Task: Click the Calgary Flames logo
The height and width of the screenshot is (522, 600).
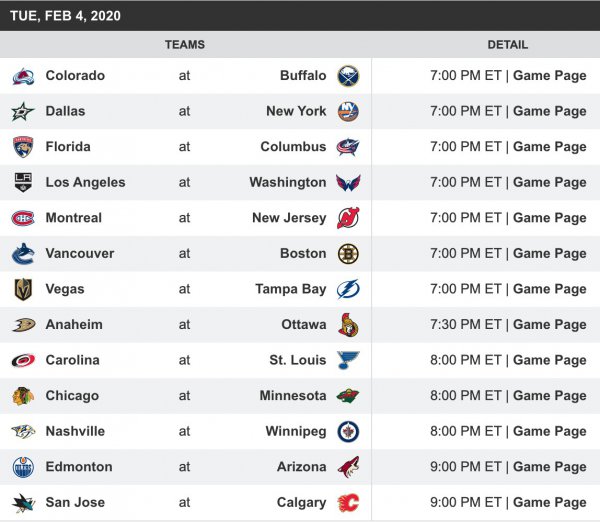Action: [x=348, y=503]
